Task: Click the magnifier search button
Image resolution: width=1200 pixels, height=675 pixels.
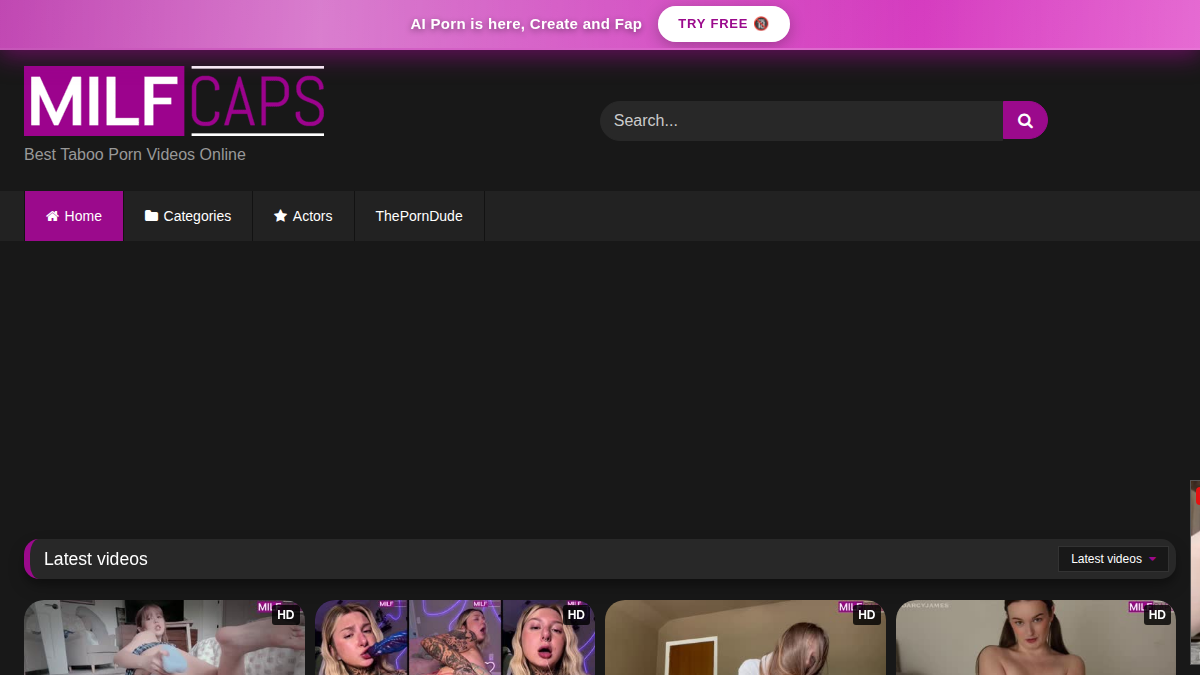Action: pos(1025,120)
